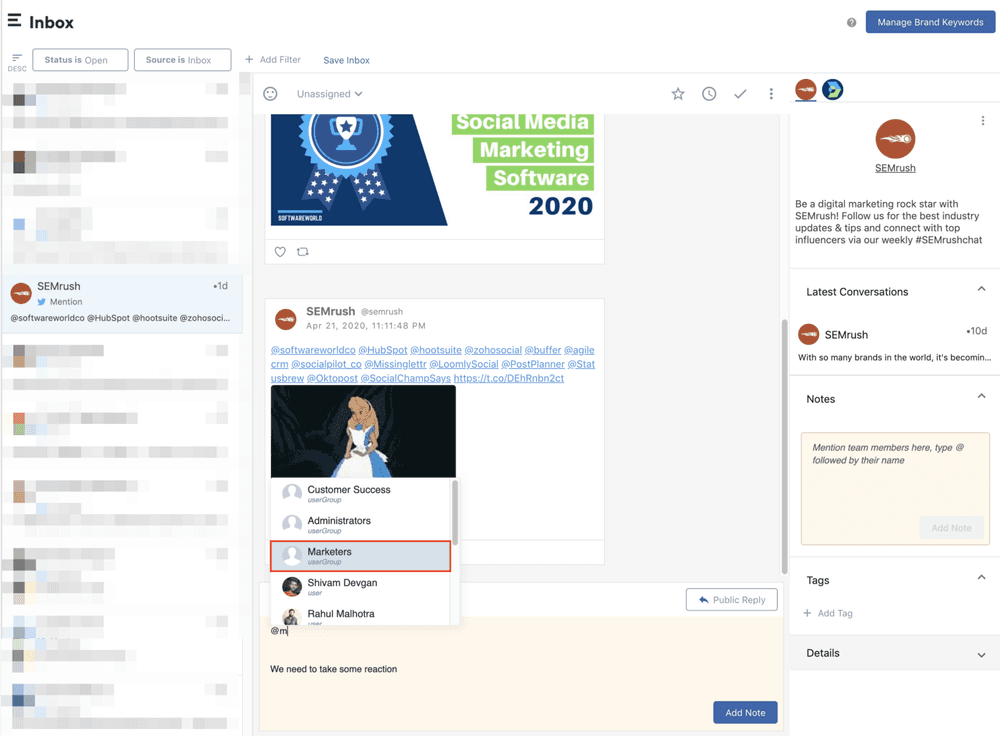
Task: Snooze conversation with the clock icon
Action: click(709, 94)
